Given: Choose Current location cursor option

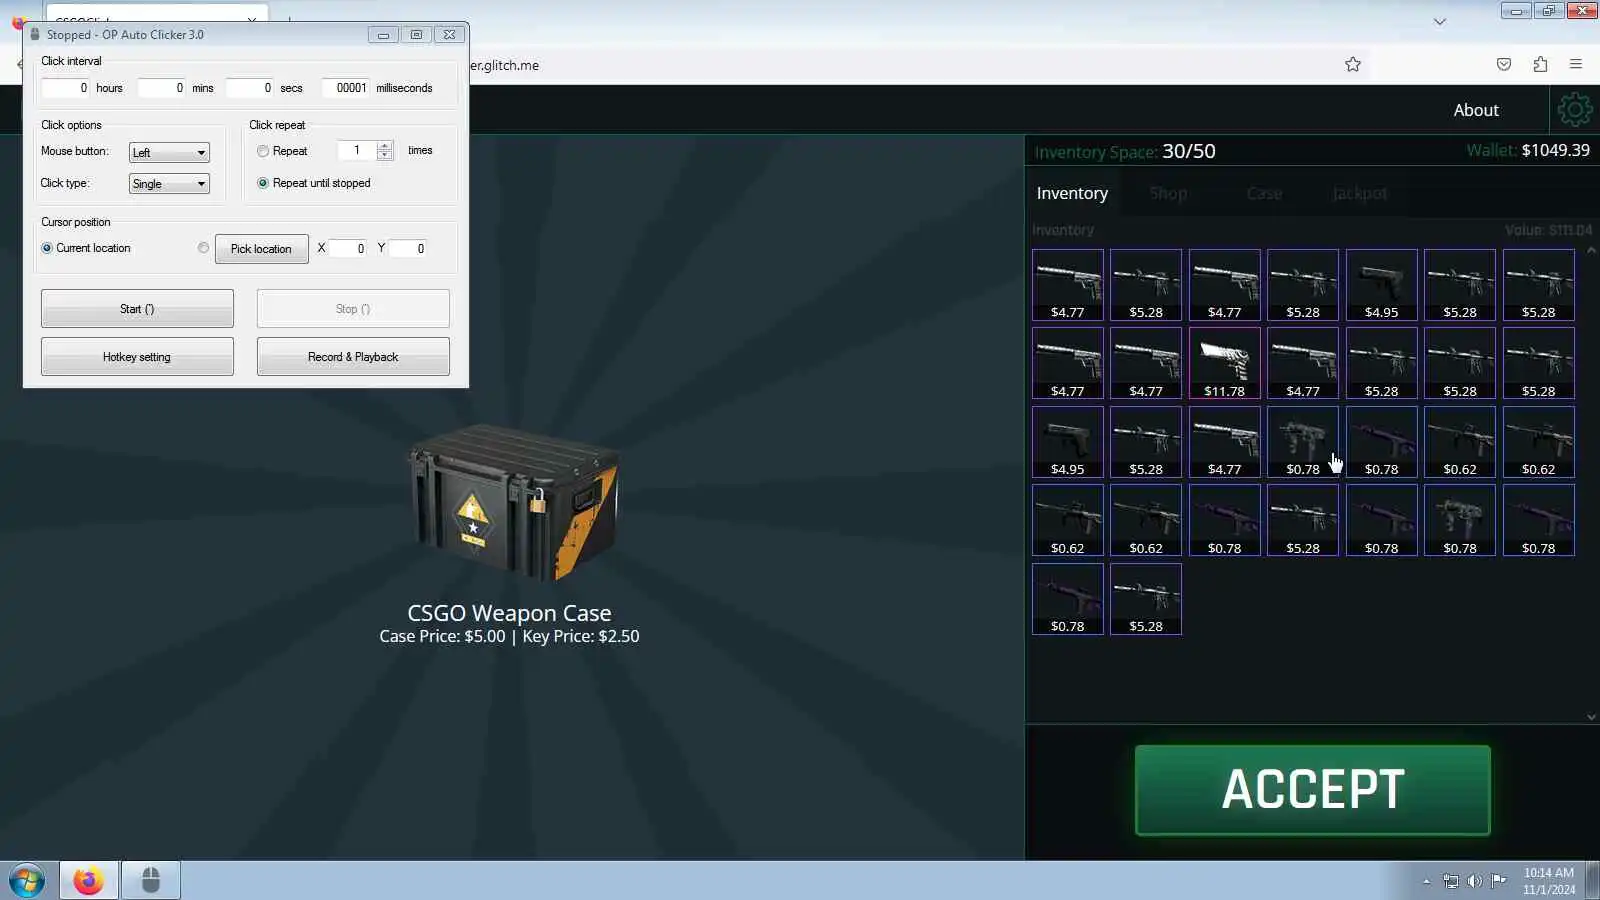Looking at the screenshot, I should coord(47,248).
